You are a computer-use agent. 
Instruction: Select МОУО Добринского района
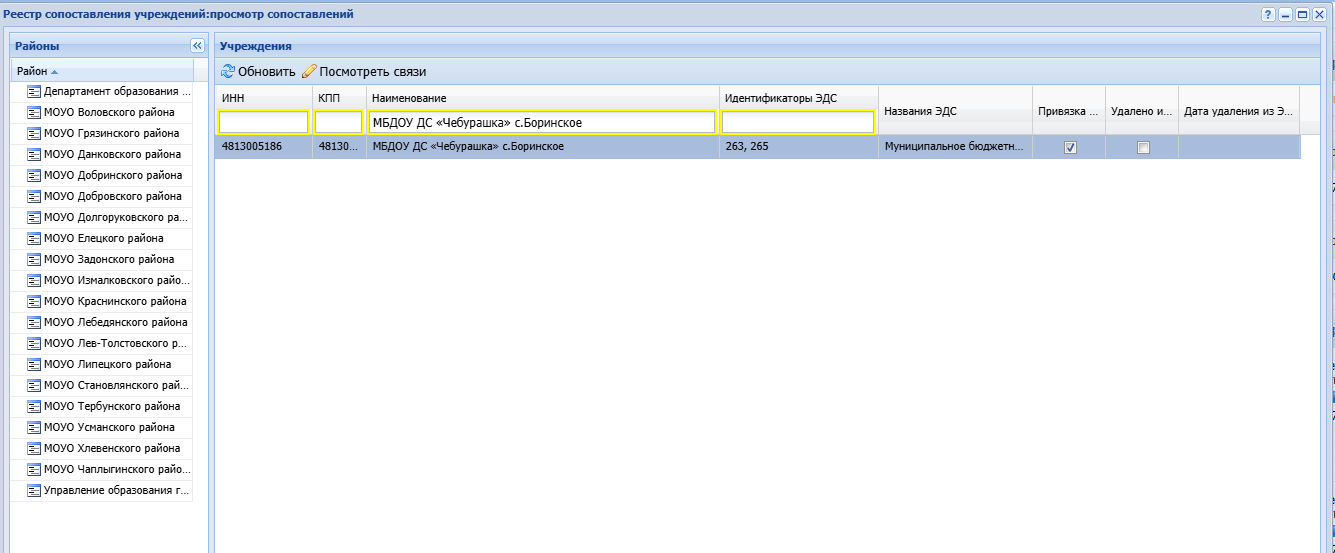104,175
